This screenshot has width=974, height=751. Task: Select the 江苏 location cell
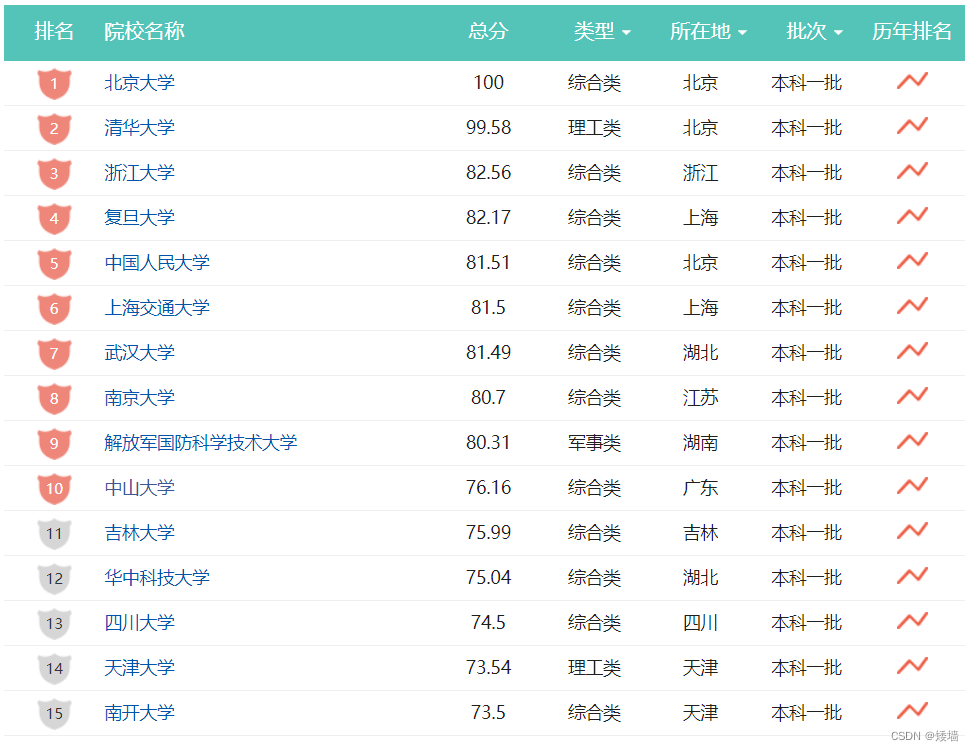coord(701,398)
